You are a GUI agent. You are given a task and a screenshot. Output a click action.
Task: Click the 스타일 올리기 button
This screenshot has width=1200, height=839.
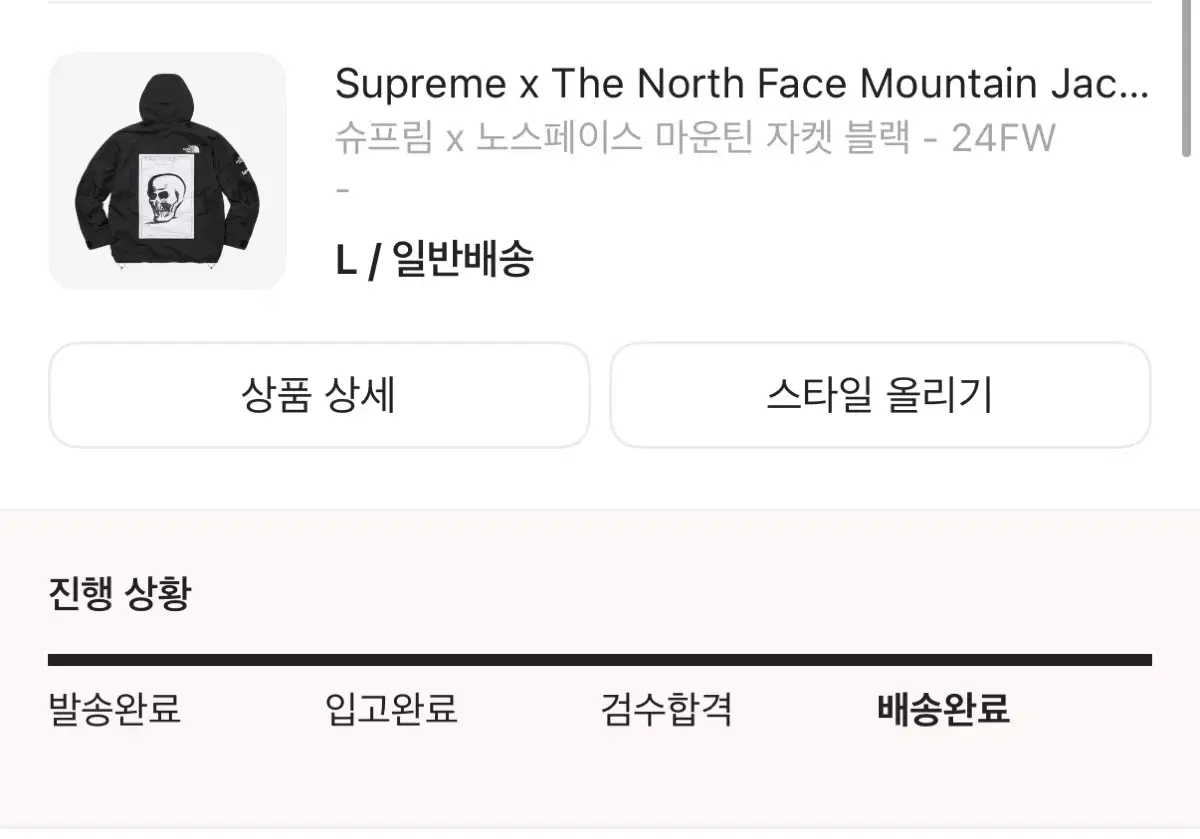pos(880,394)
